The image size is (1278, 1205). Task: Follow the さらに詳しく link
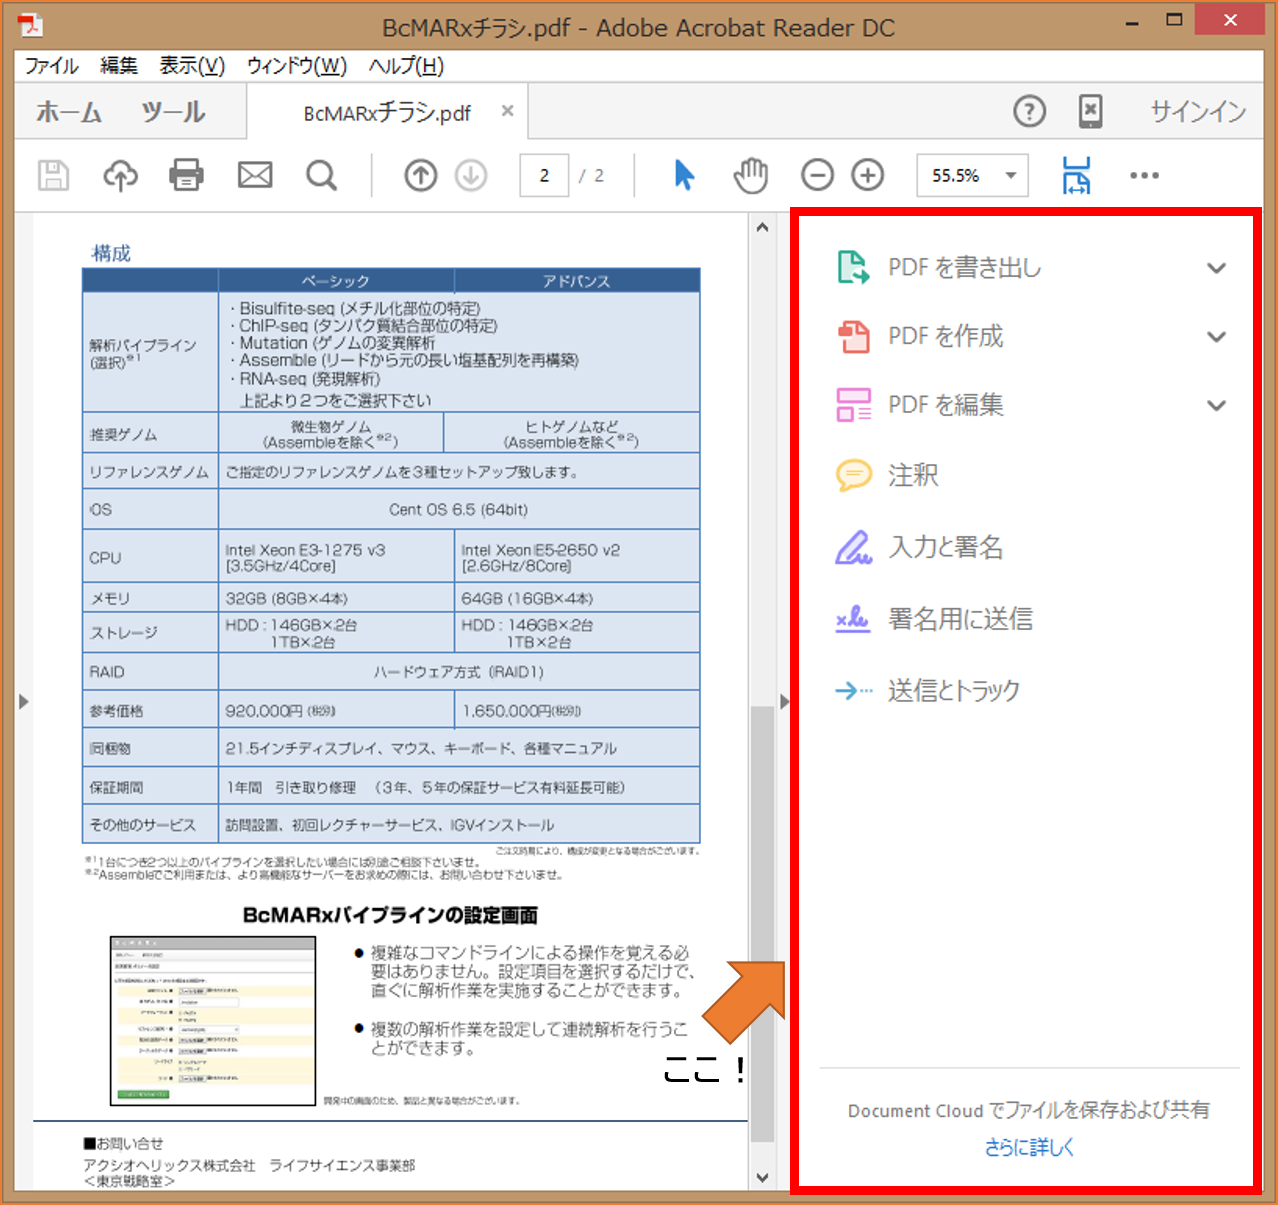1029,1148
